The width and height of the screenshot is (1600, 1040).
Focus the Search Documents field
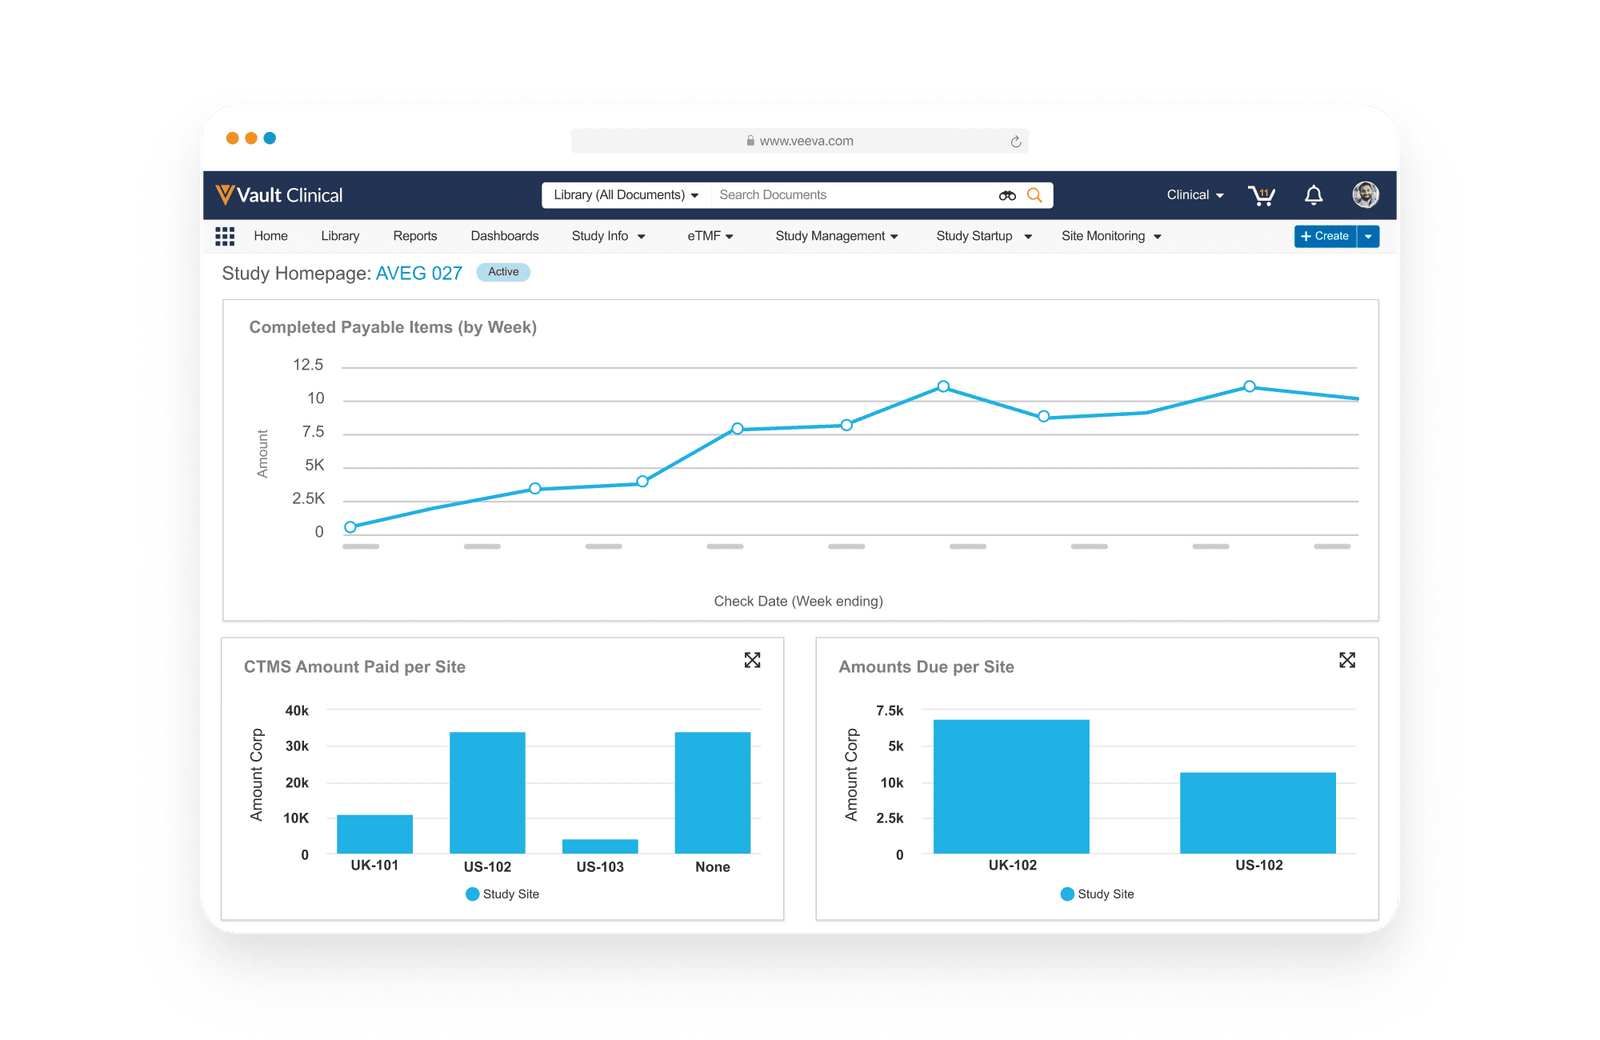click(x=850, y=195)
